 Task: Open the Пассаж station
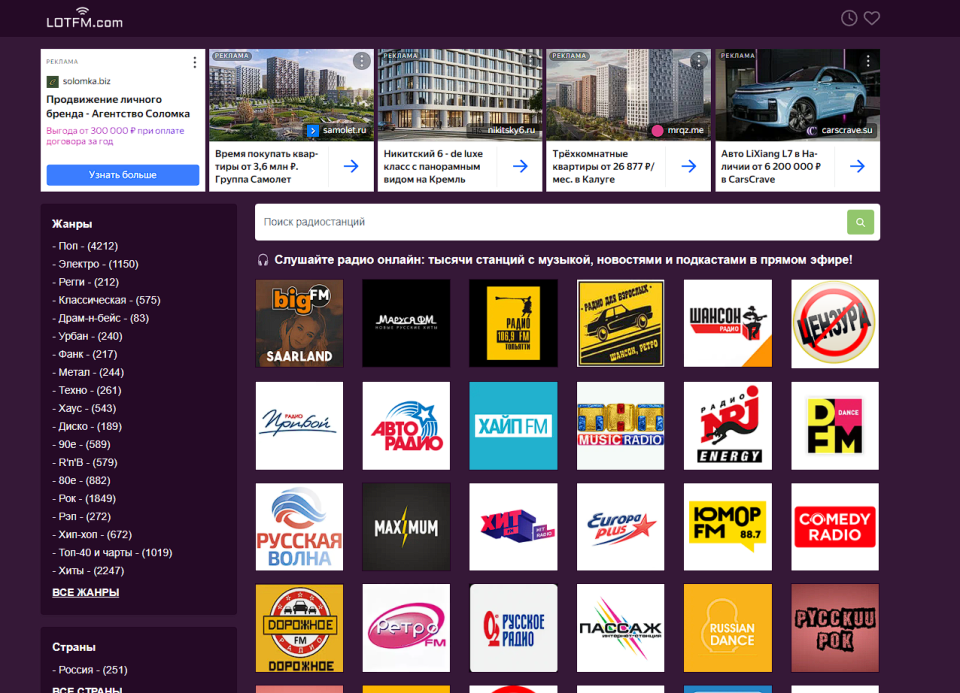coord(620,628)
